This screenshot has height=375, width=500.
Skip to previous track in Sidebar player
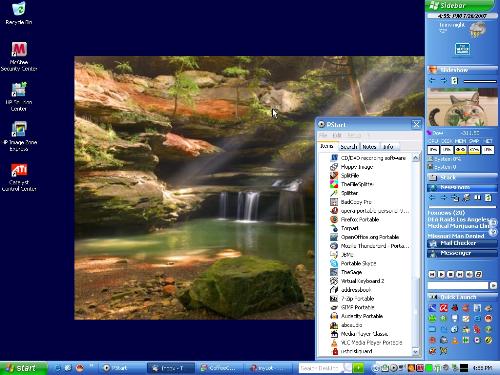pos(432,274)
